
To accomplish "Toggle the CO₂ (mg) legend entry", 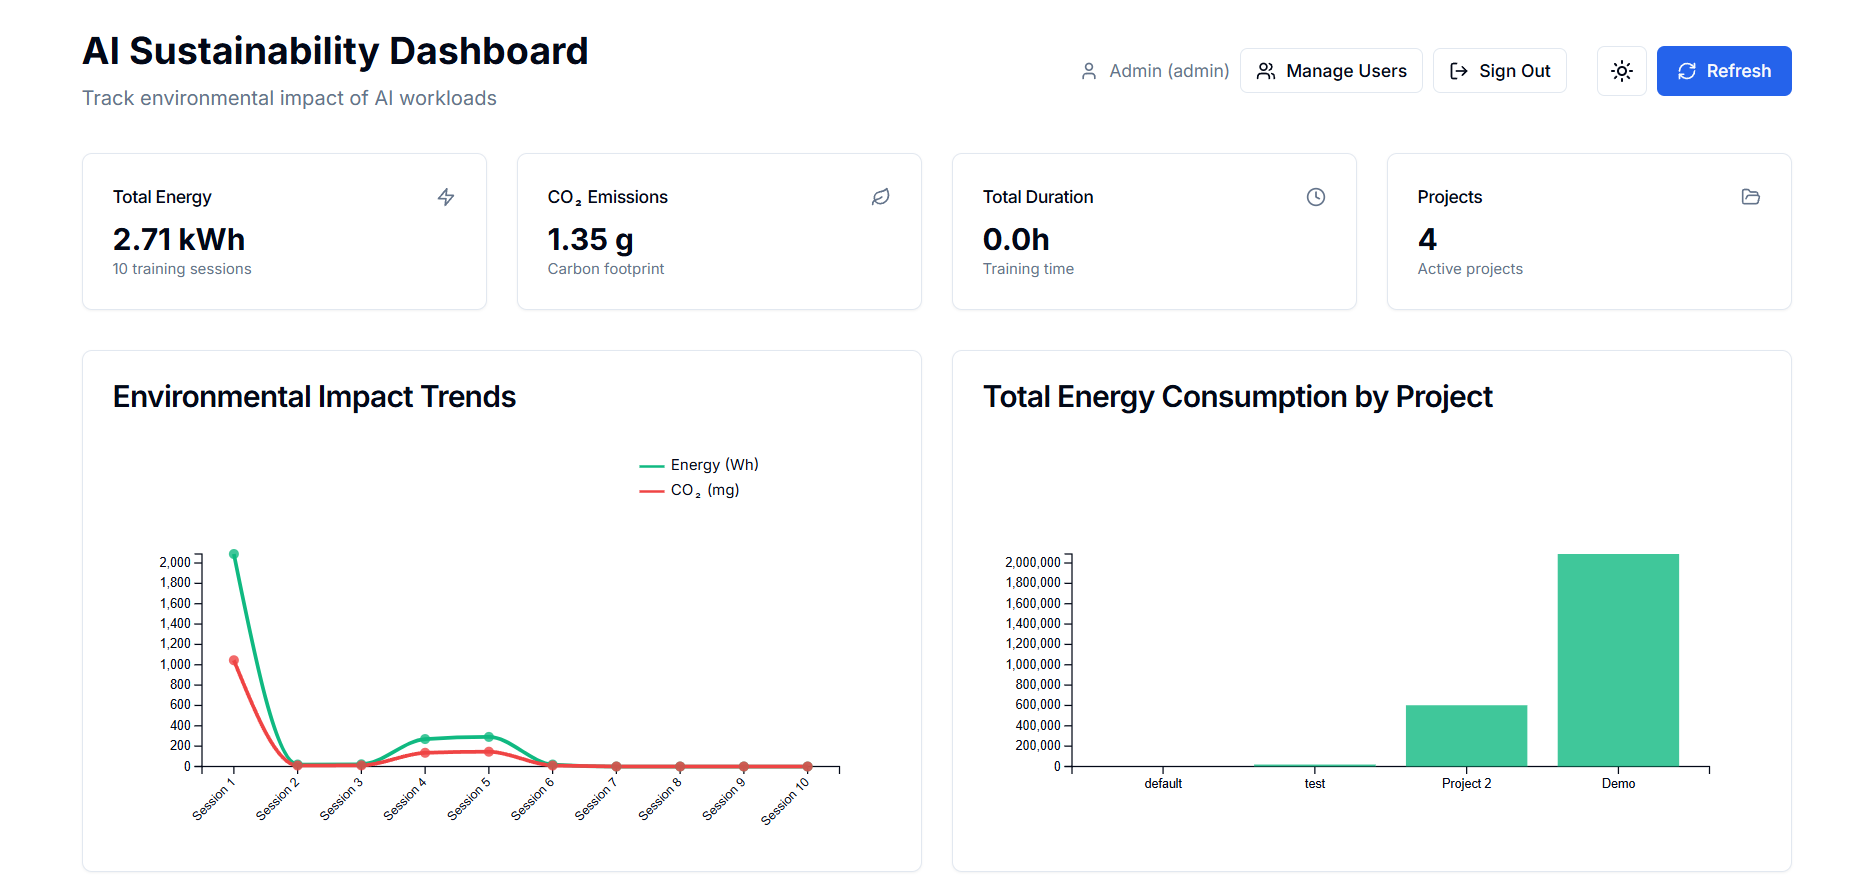I will coord(690,490).
